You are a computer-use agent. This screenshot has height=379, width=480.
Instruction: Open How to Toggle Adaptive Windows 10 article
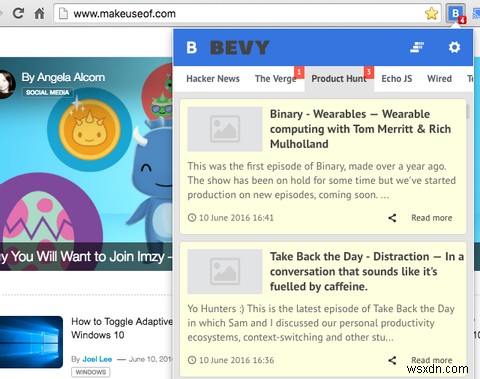pos(122,328)
